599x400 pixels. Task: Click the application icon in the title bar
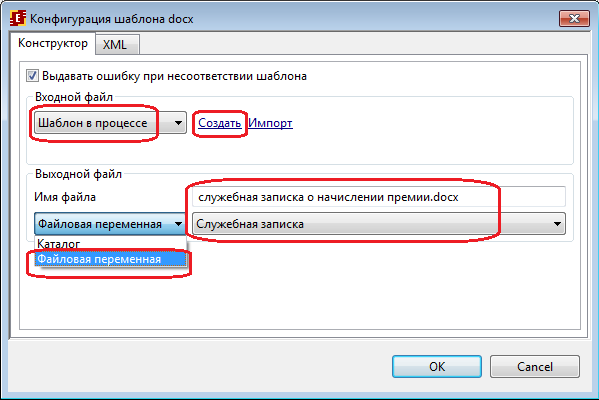pos(18,18)
